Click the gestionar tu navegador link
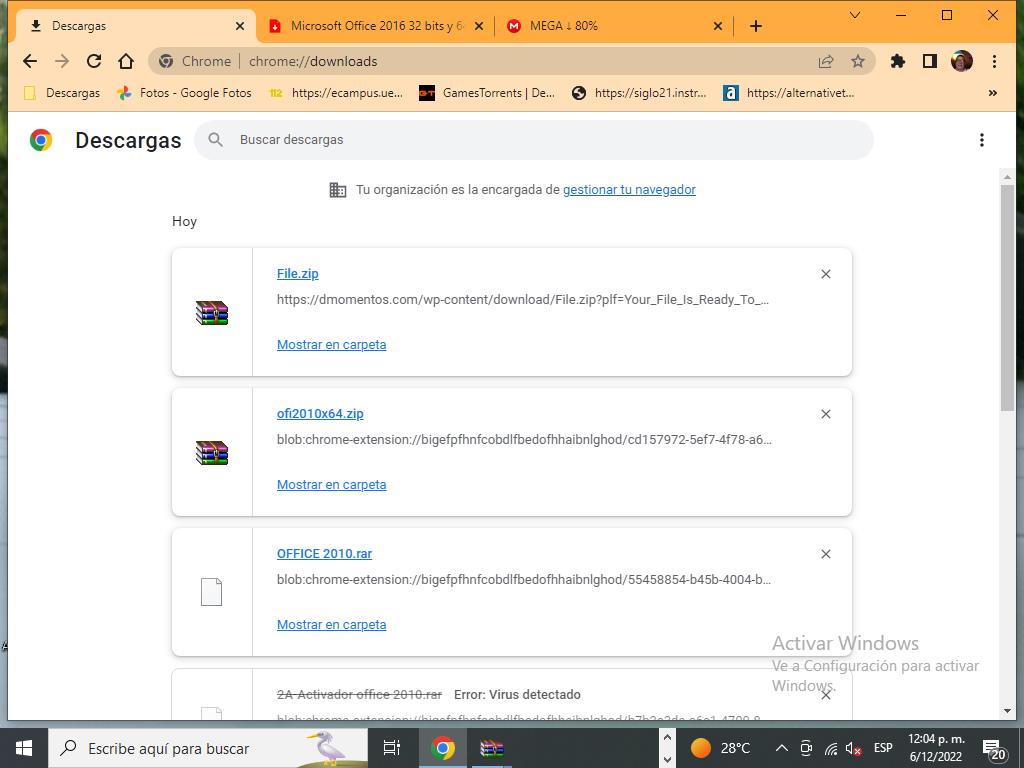 click(629, 189)
